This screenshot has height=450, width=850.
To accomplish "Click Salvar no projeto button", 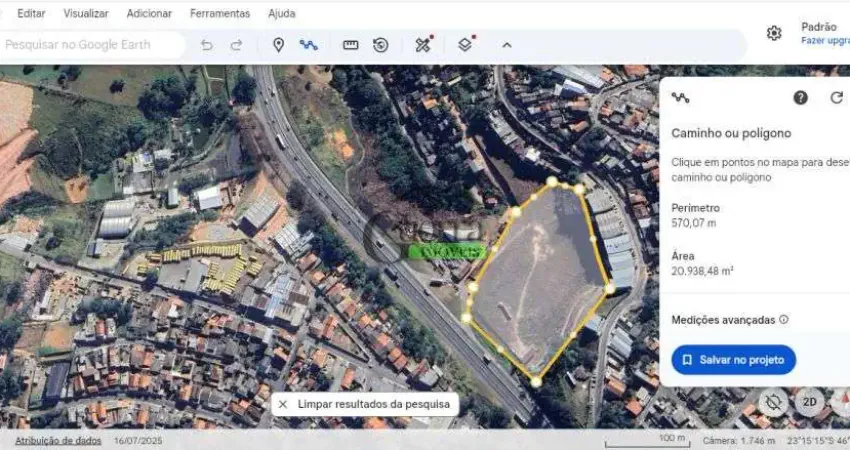I will tap(733, 360).
